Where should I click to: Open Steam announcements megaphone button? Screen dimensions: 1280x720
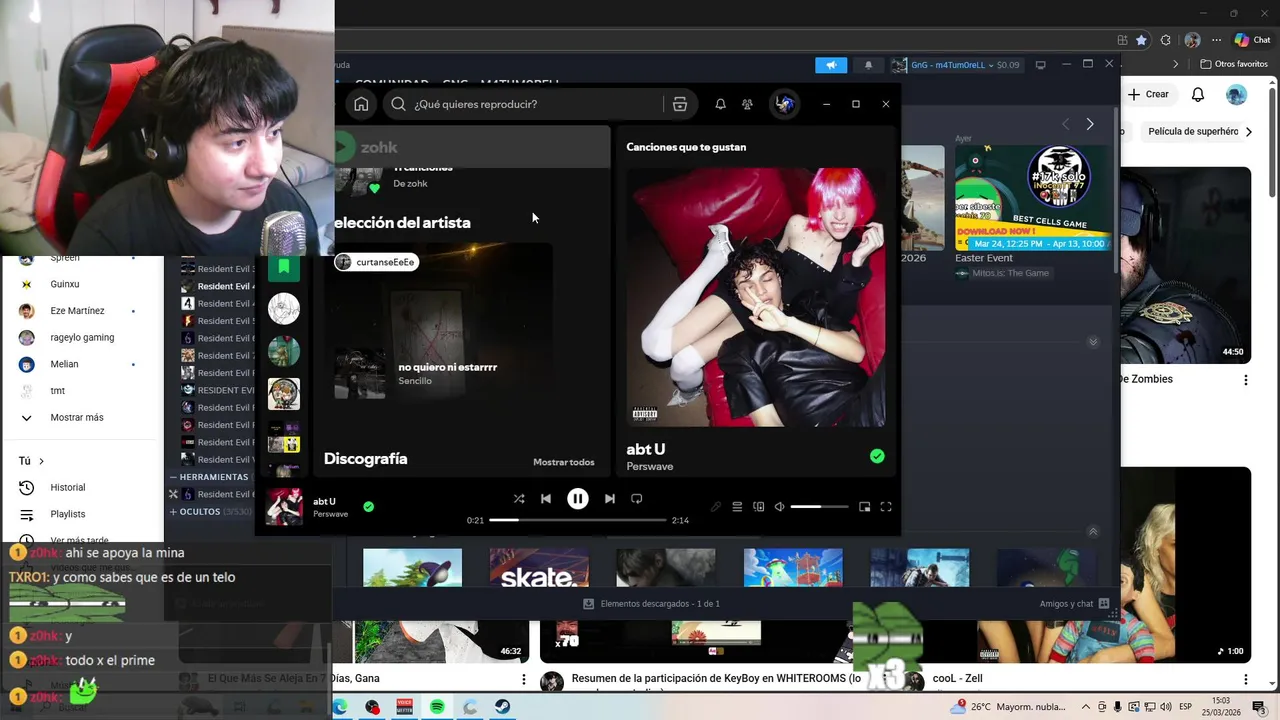(831, 65)
